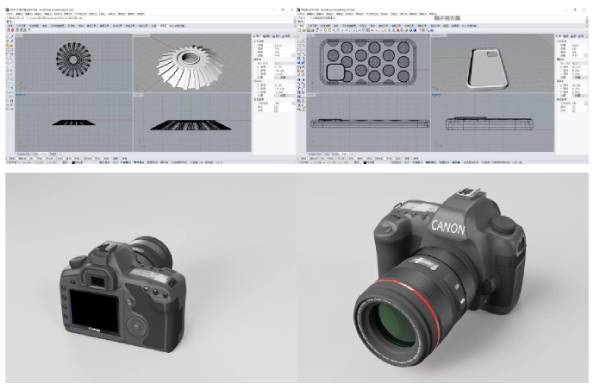Open the Top viewport title menu in left window
This screenshot has height=390, width=600.
(19, 35)
